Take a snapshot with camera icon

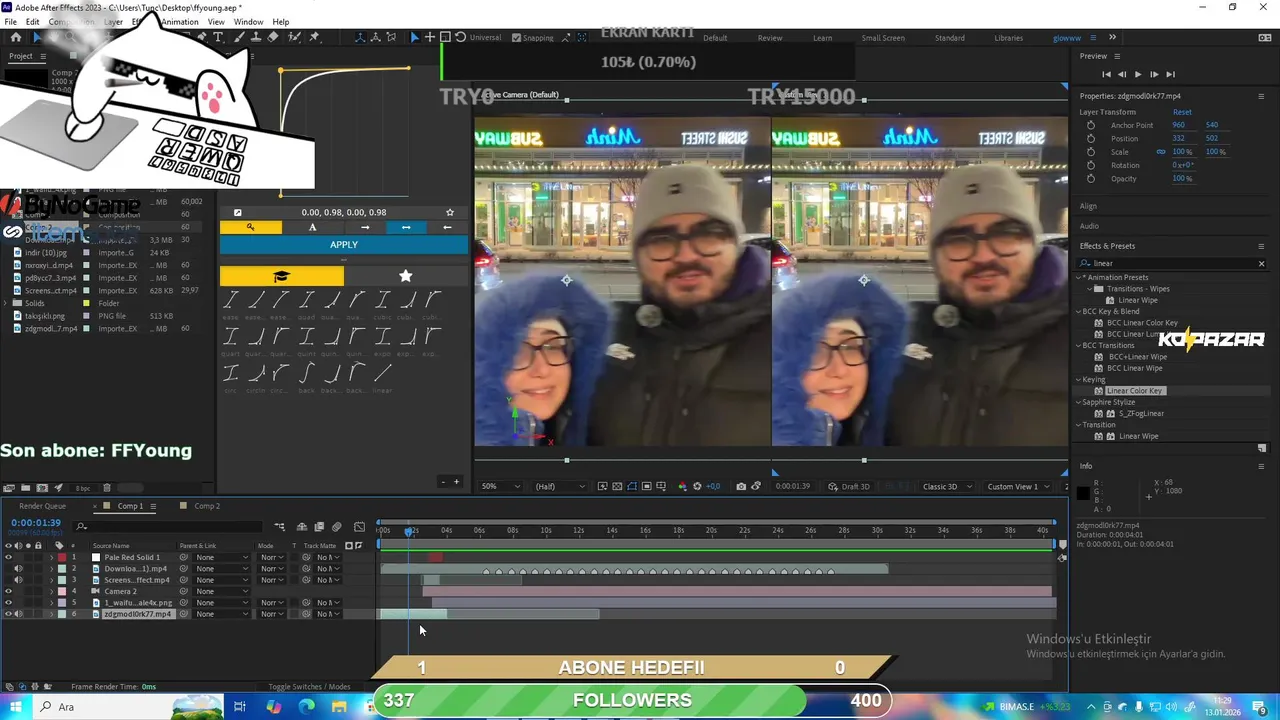[x=741, y=486]
